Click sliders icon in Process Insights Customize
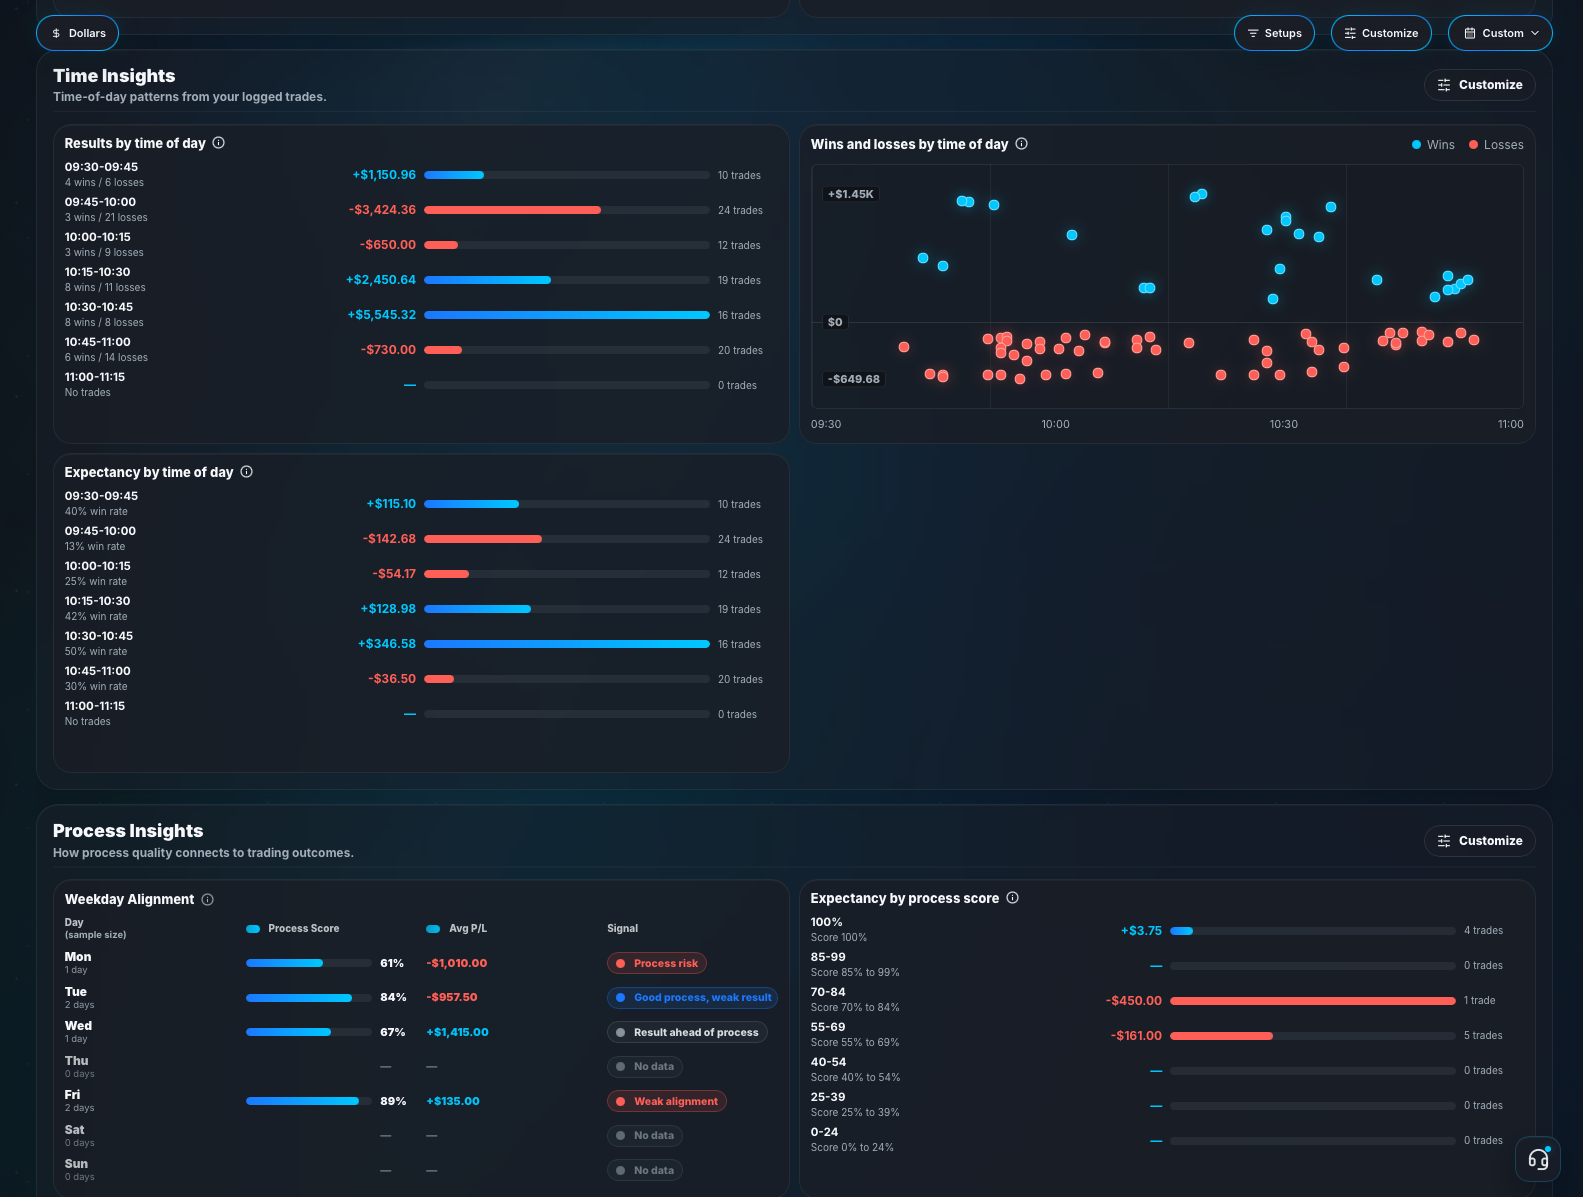 coord(1444,841)
